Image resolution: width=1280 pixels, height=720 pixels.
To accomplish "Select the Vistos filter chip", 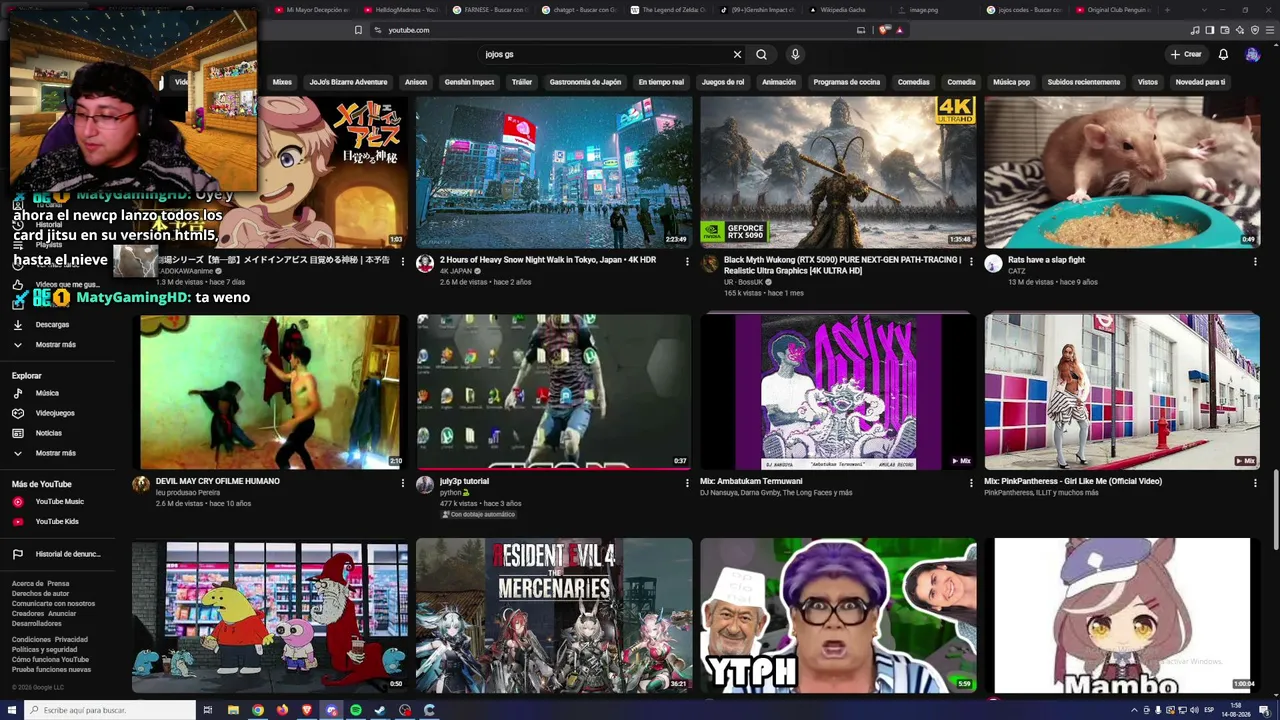I will coord(1148,82).
